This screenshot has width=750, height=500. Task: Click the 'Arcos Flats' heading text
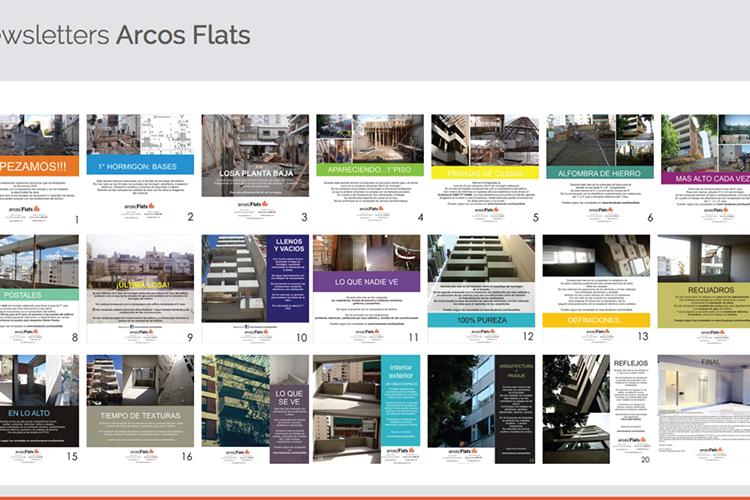click(183, 35)
